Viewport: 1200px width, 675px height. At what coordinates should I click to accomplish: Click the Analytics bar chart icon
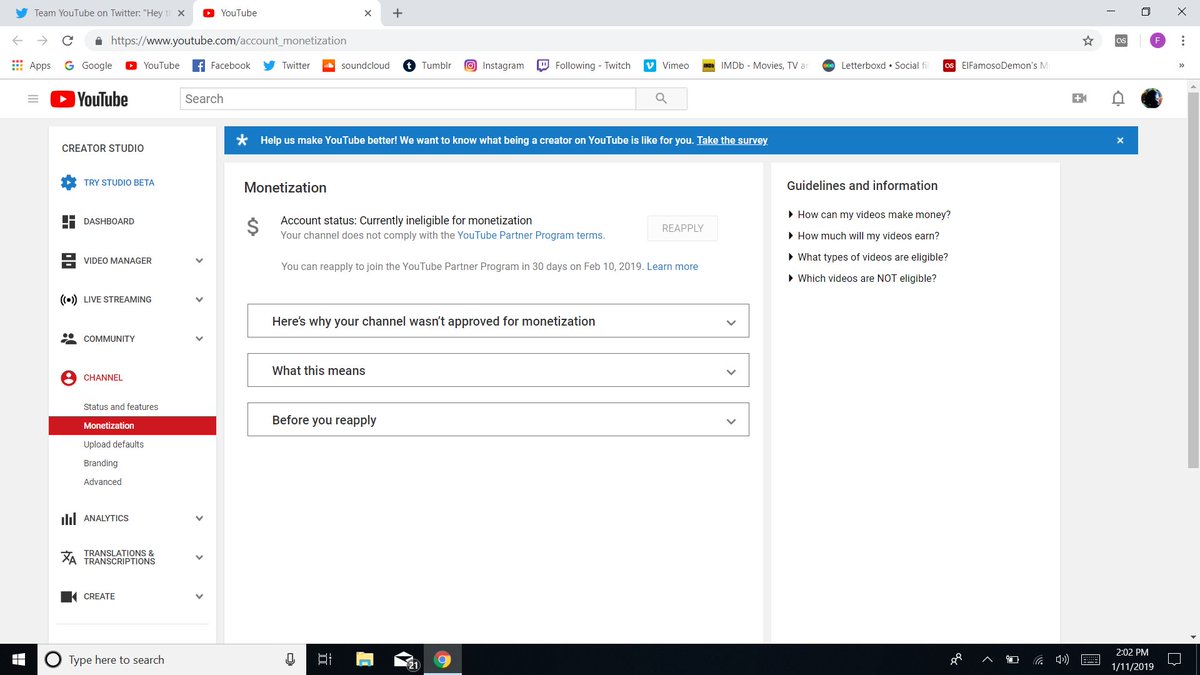click(68, 518)
